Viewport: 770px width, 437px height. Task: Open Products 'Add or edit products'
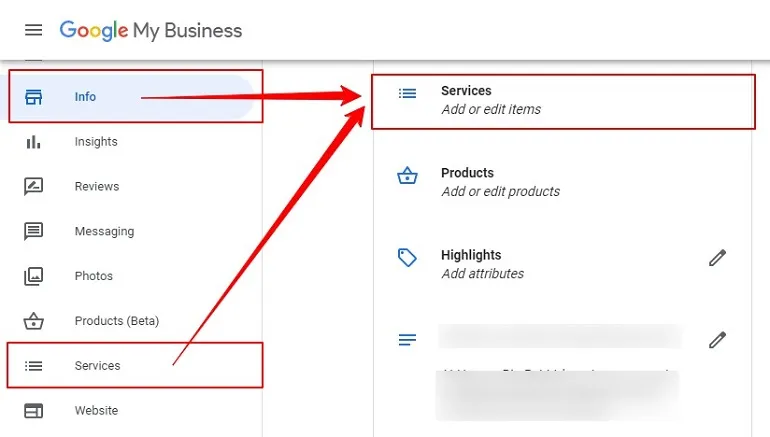click(563, 182)
